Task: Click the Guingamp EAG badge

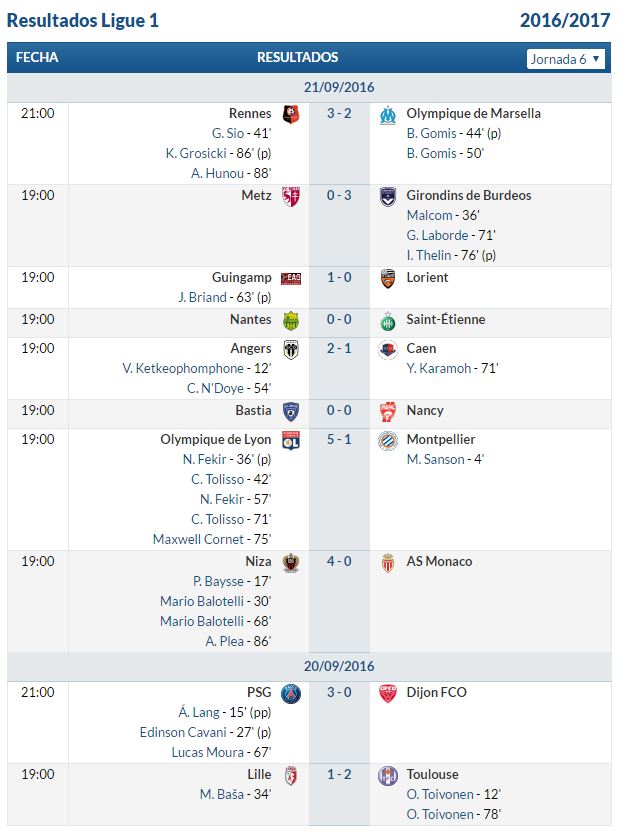Action: (x=291, y=278)
